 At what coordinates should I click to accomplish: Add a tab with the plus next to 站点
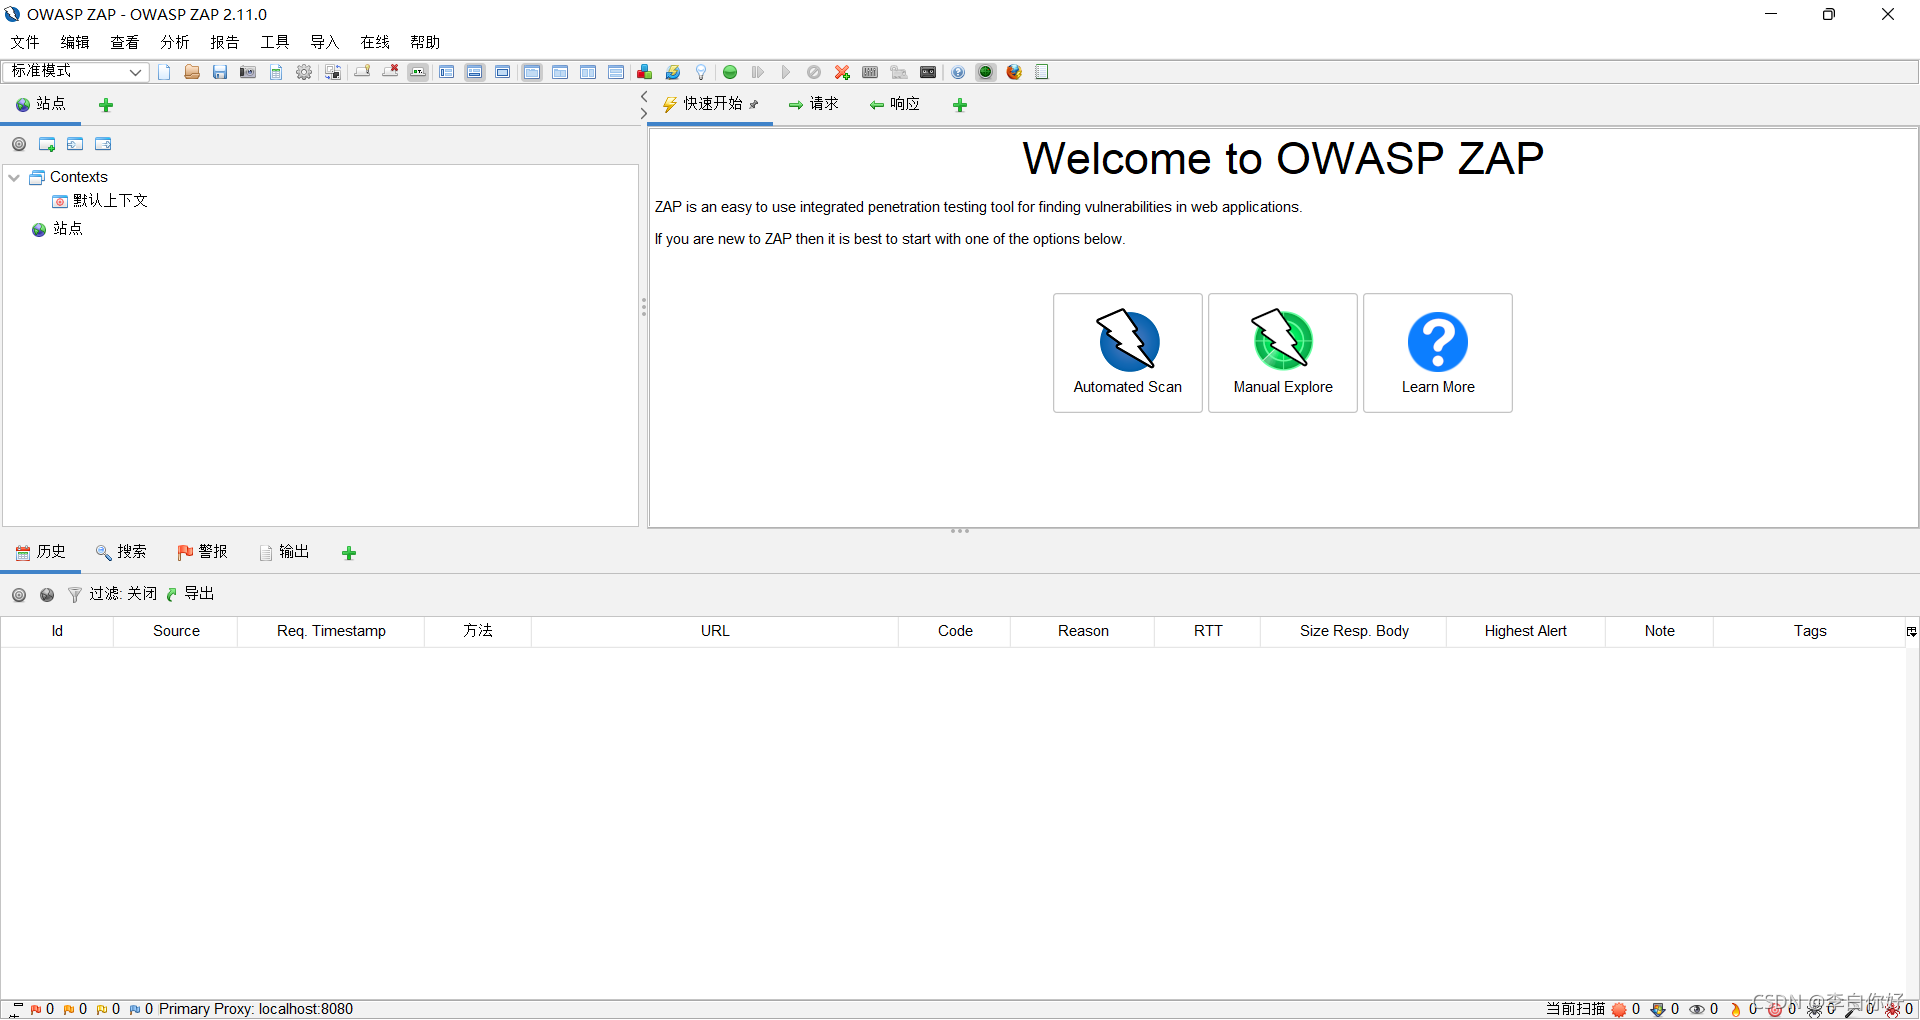106,105
